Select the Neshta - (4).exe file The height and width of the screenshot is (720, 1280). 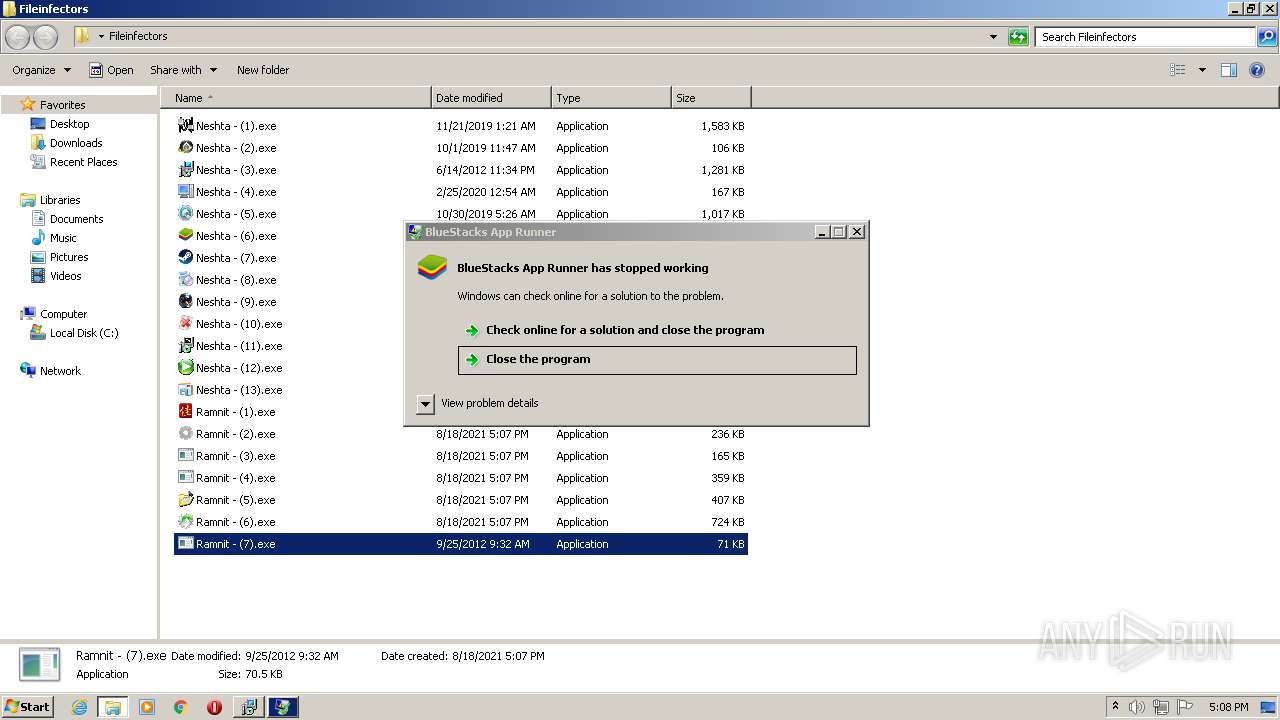pos(236,192)
